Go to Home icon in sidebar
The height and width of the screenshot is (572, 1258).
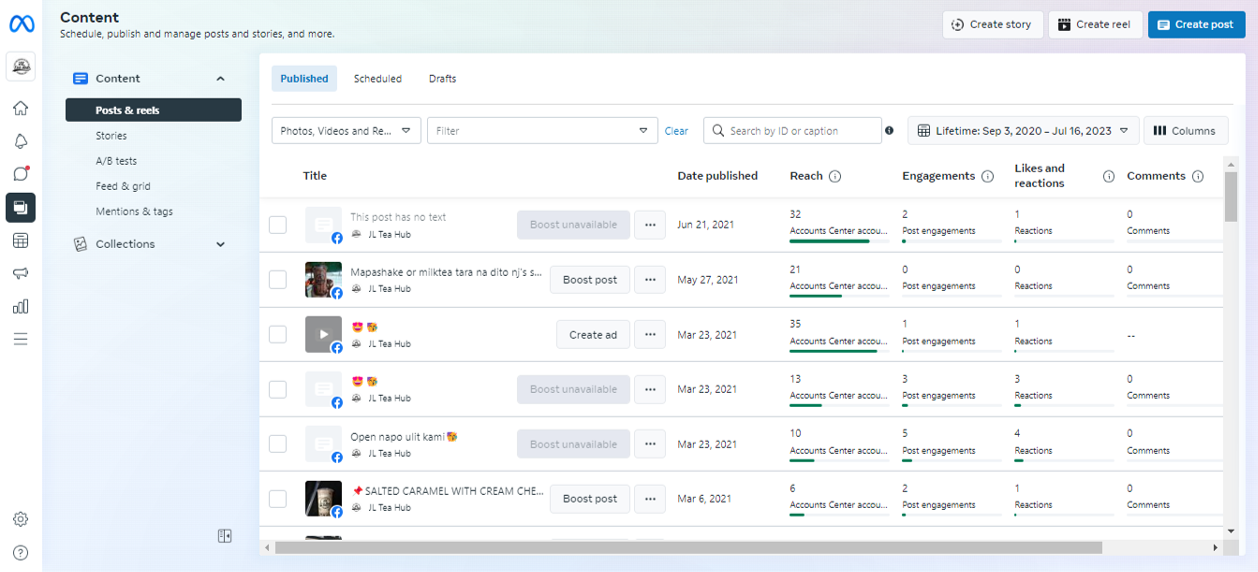point(21,108)
